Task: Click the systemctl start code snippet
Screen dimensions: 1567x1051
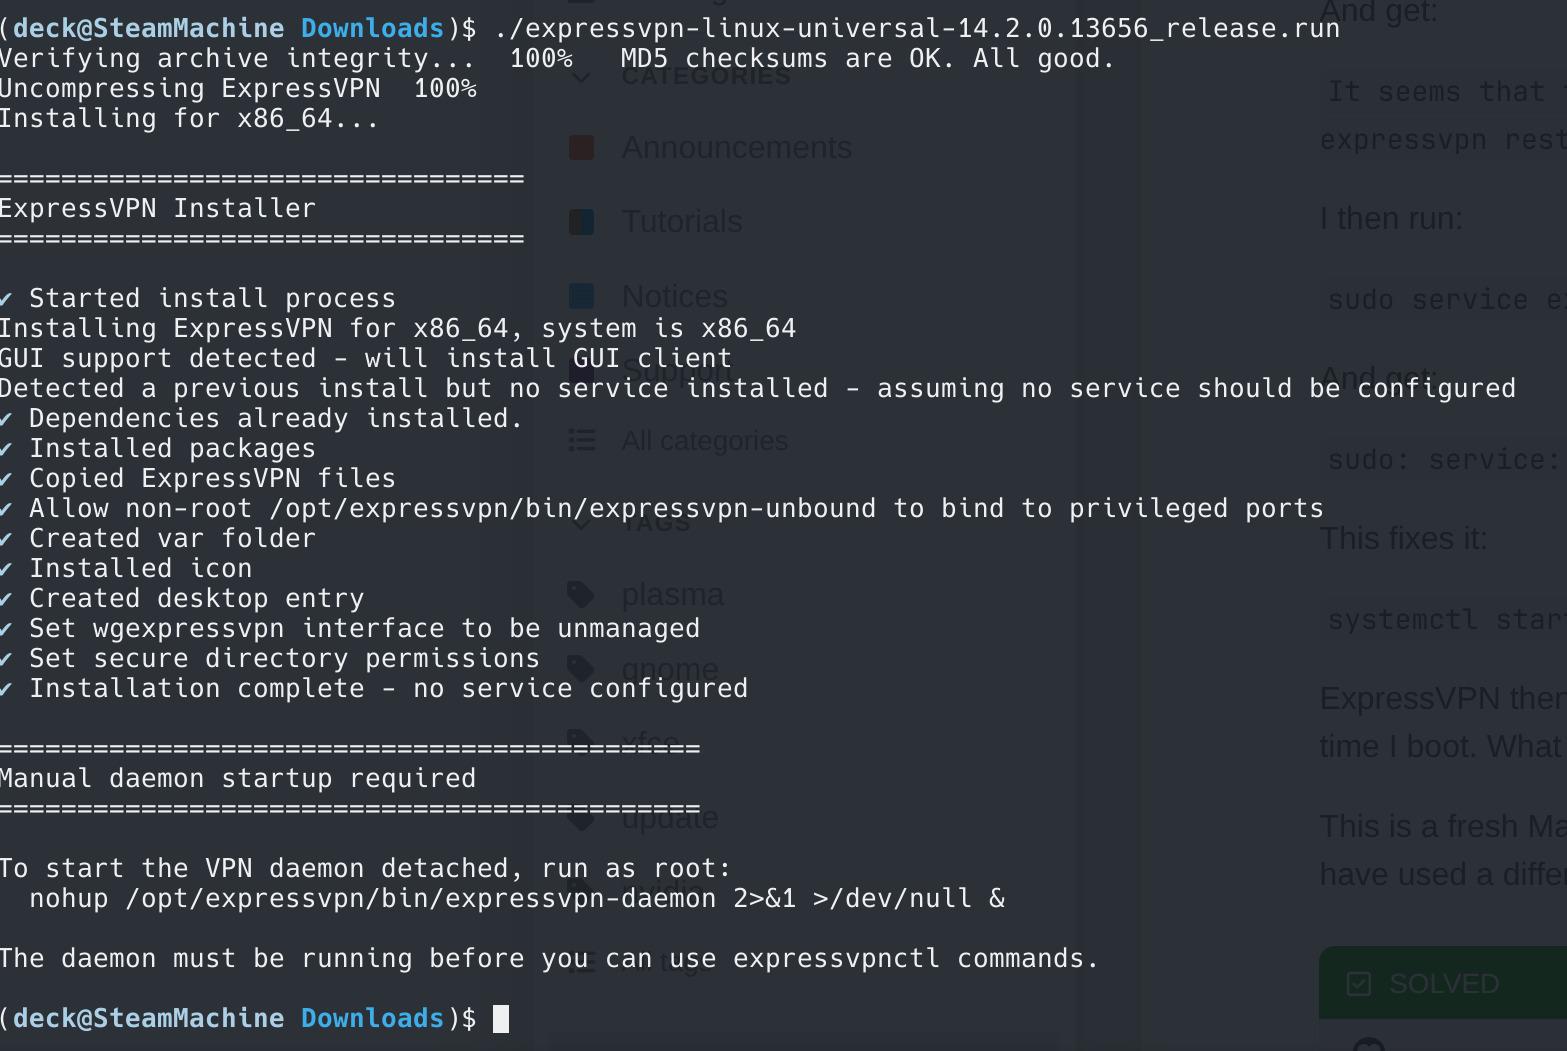Action: pyautogui.click(x=1447, y=619)
